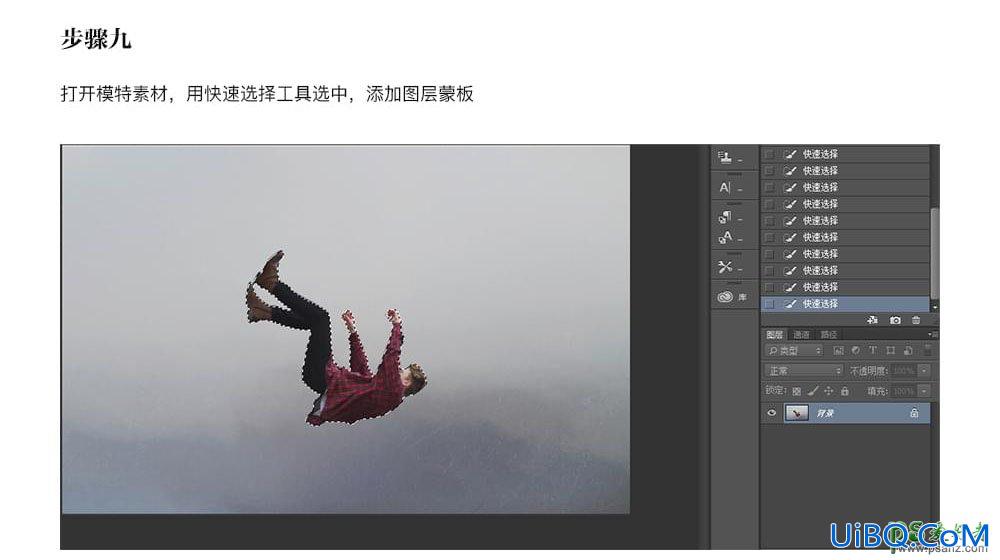Image resolution: width=1000 pixels, height=560 pixels.
Task: Click the History panel vertical scrollbar thumb
Action: (935, 253)
